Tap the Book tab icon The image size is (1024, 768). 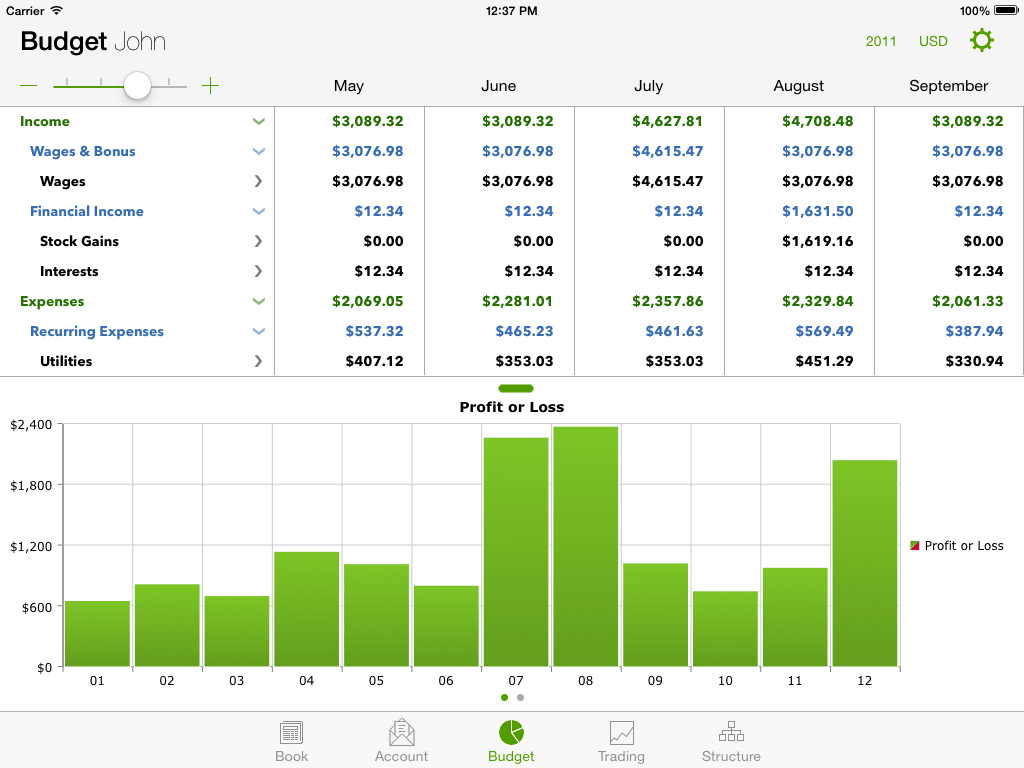coord(292,733)
